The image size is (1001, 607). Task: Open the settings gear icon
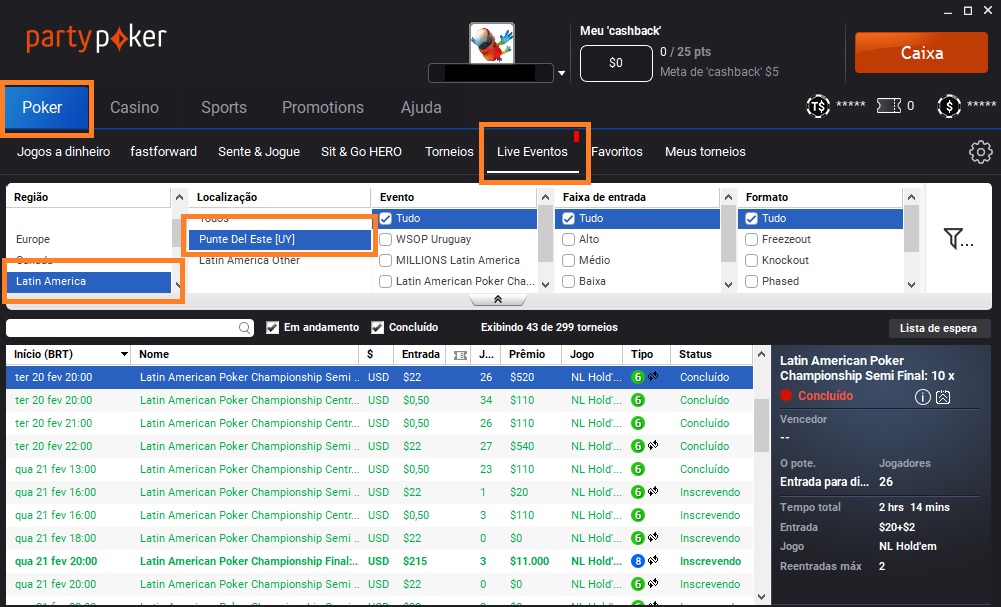981,152
